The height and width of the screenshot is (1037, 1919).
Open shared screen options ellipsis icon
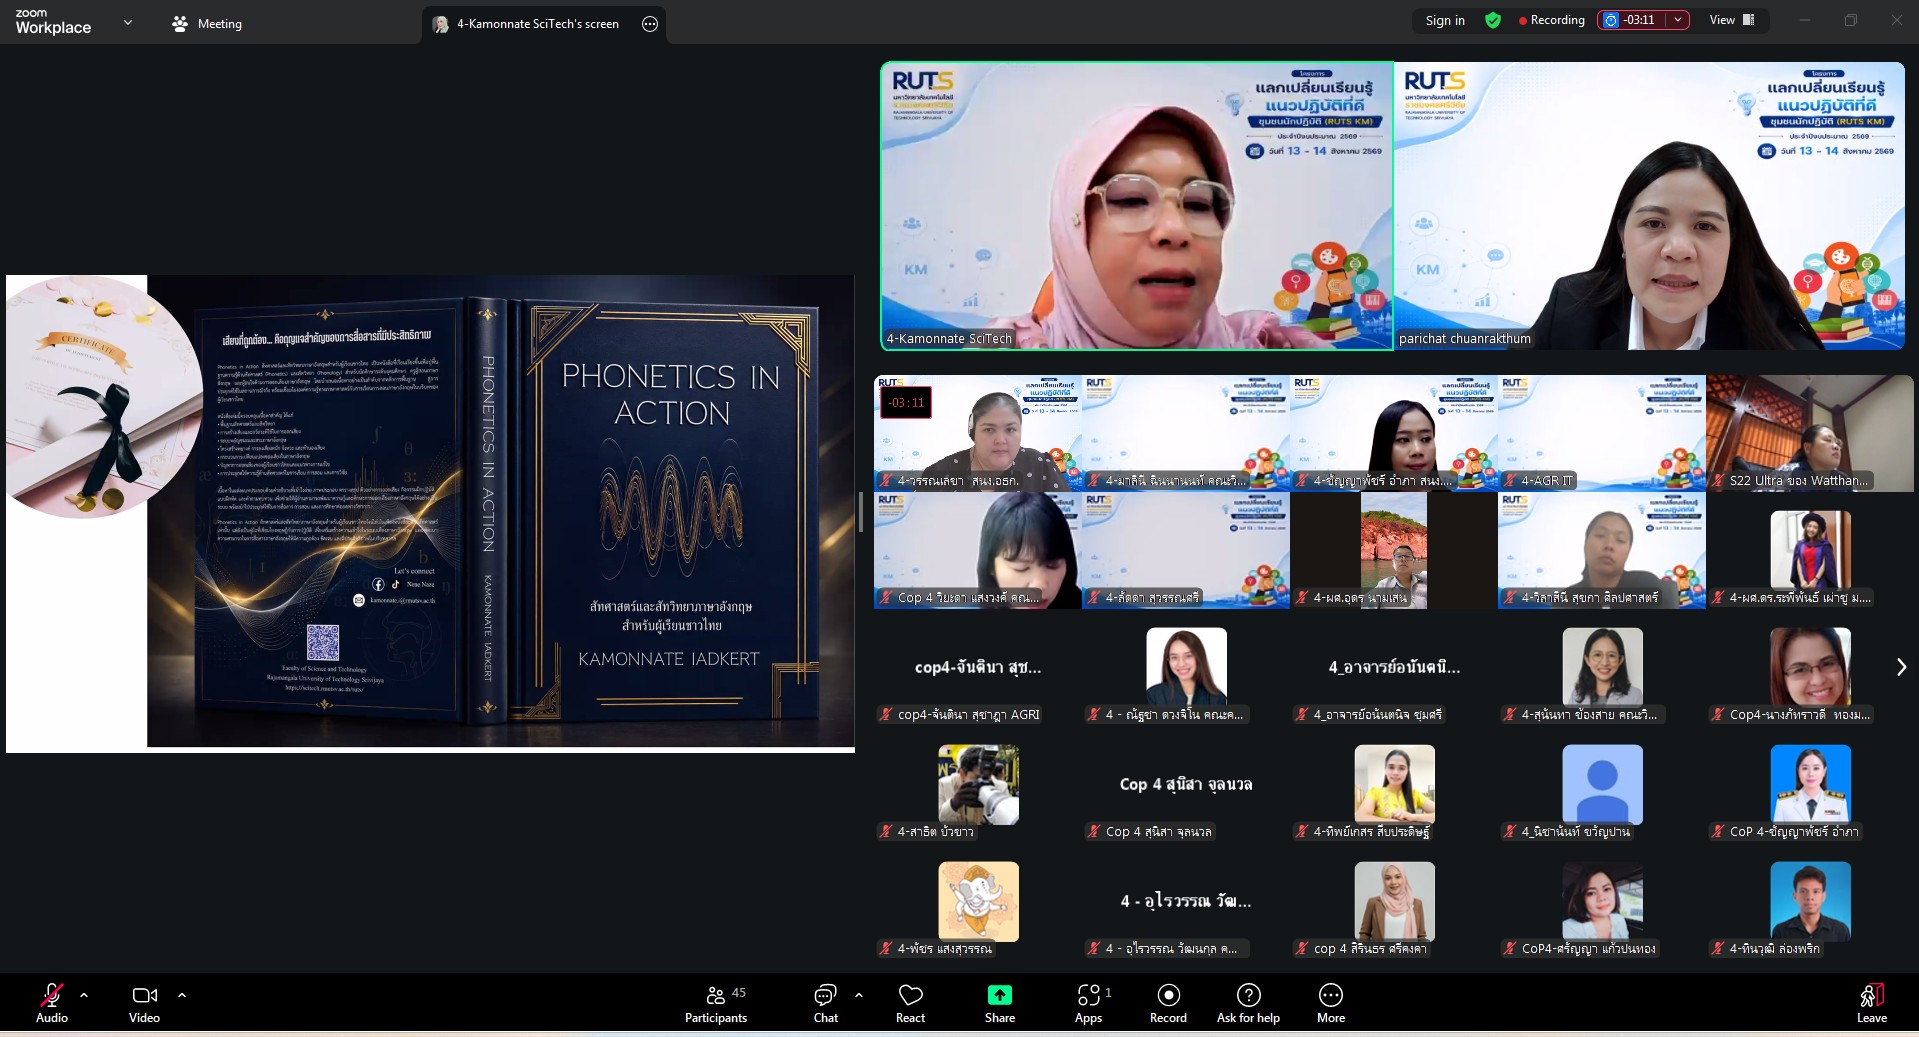click(650, 24)
